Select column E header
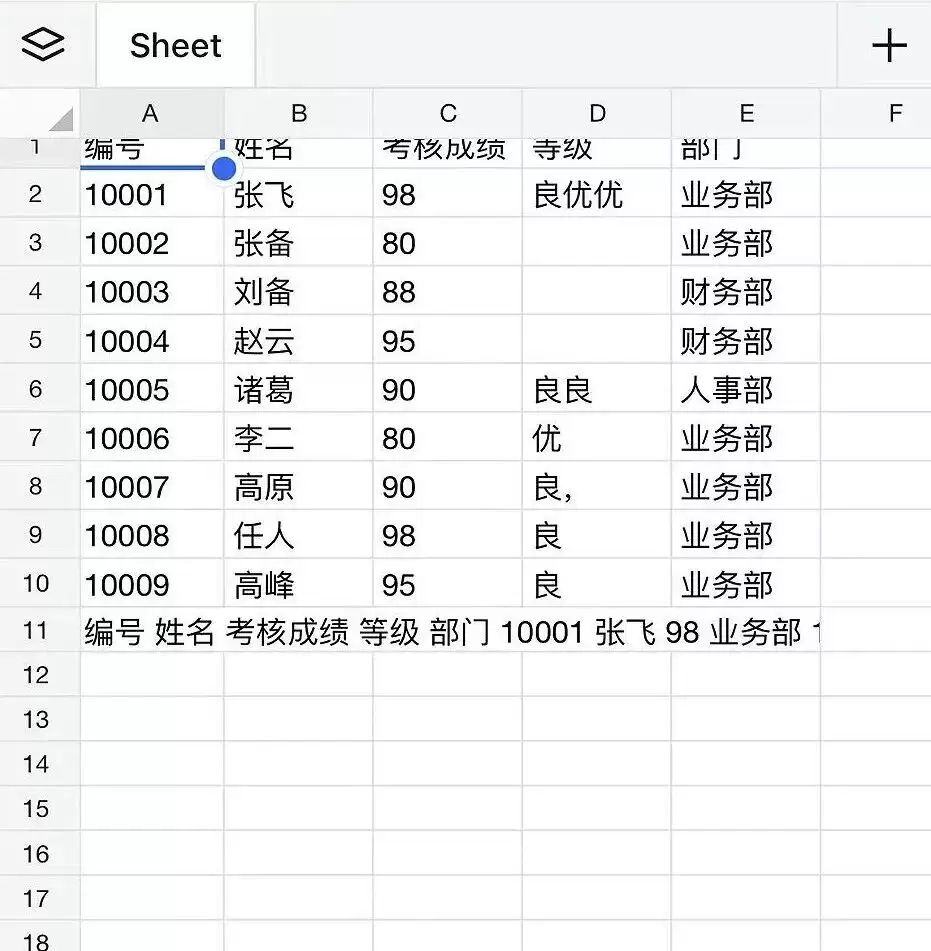This screenshot has width=931, height=951. (746, 113)
